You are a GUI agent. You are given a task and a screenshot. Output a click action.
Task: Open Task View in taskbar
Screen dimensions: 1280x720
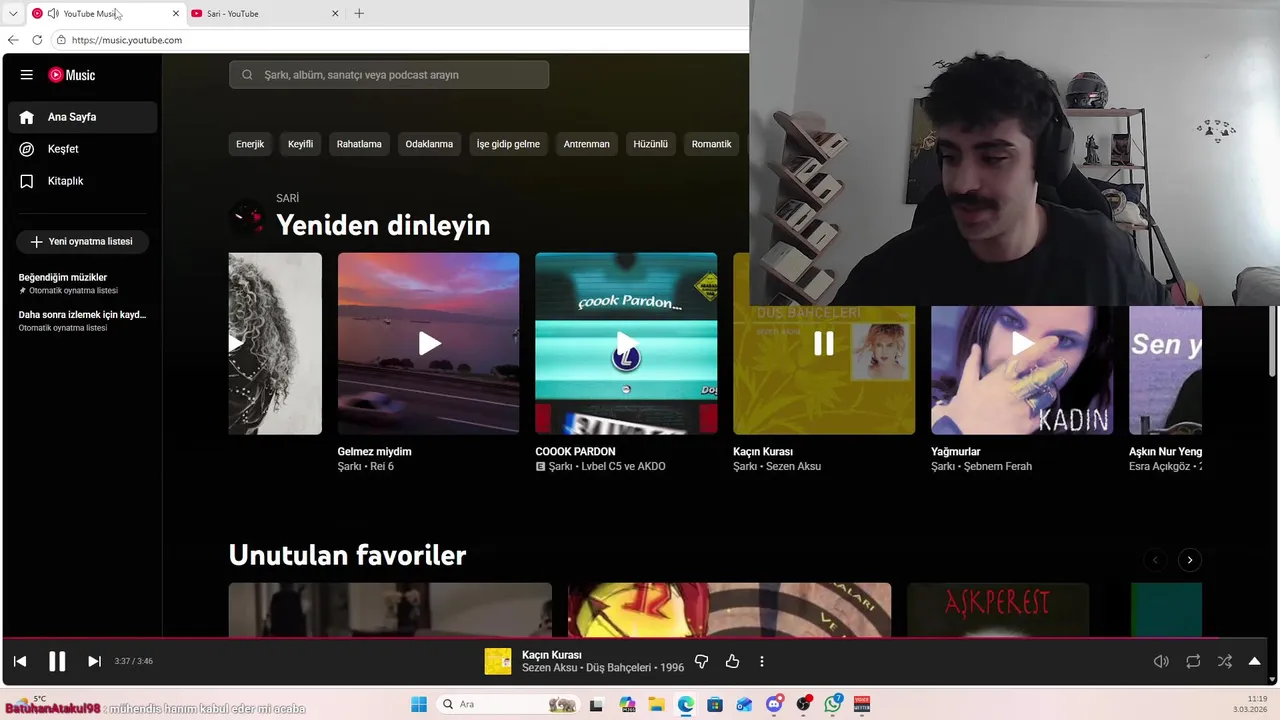pos(596,704)
